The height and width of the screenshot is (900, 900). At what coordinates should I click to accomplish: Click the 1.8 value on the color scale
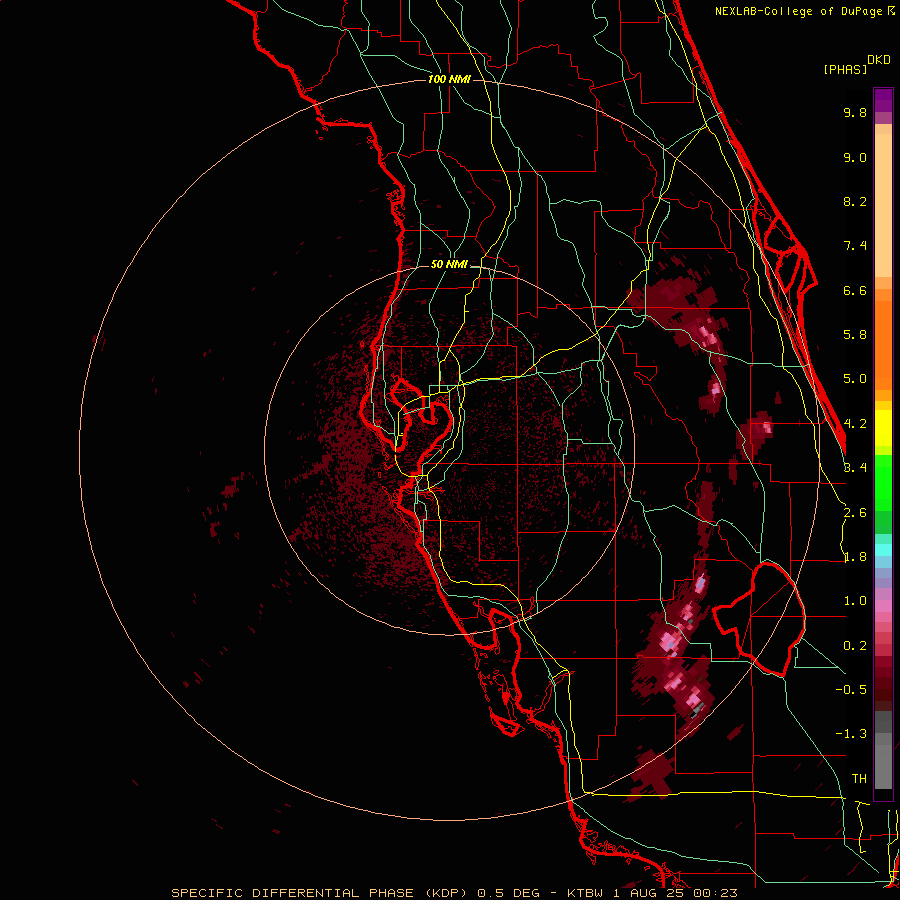855,557
